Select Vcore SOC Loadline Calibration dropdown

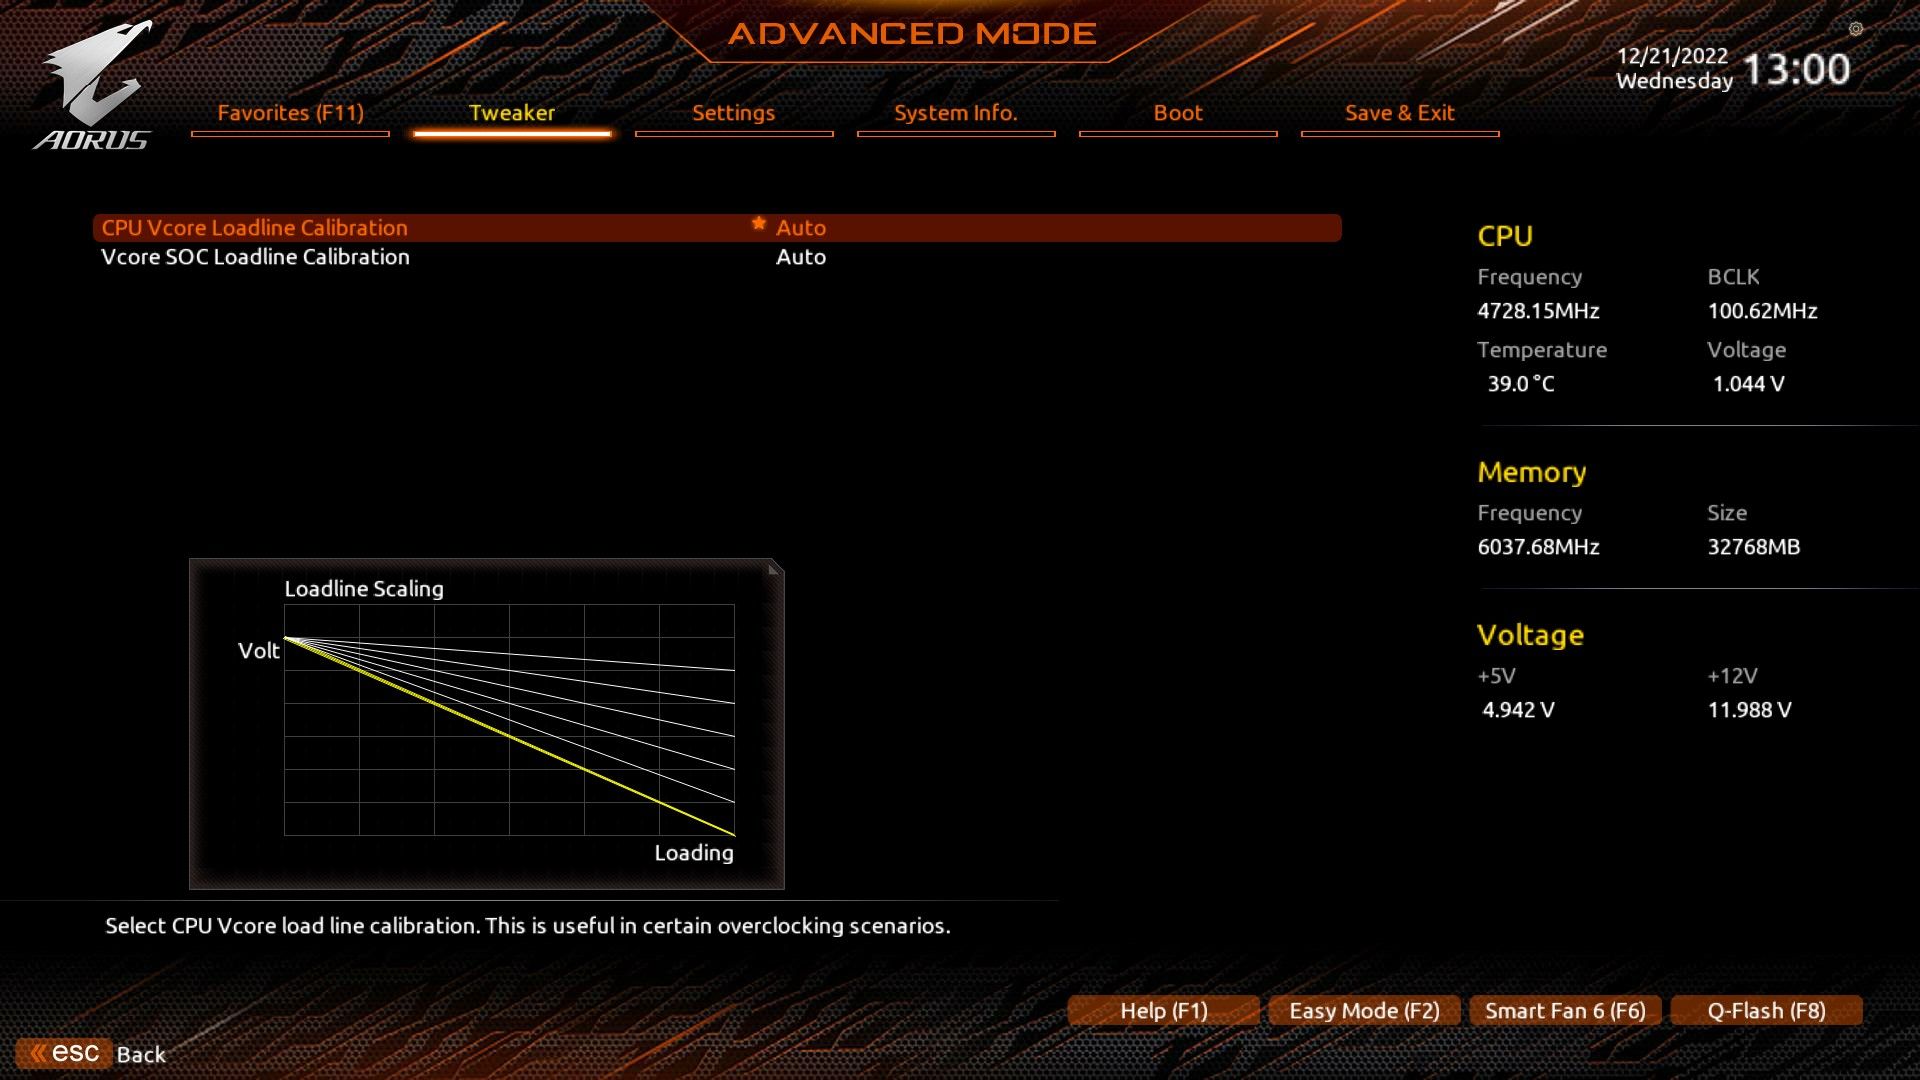[800, 256]
